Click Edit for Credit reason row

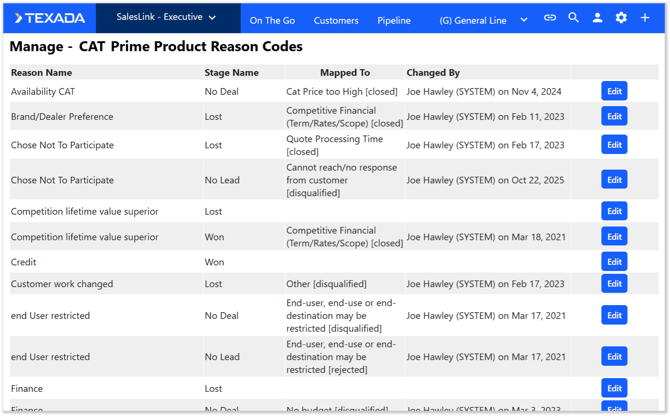614,262
